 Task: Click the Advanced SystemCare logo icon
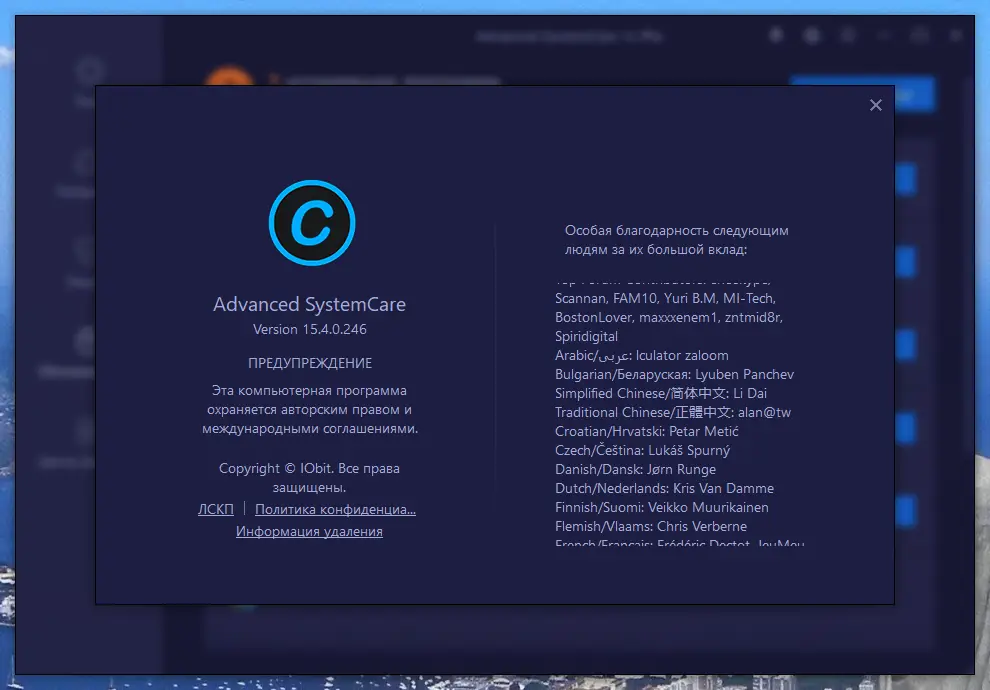(x=312, y=223)
